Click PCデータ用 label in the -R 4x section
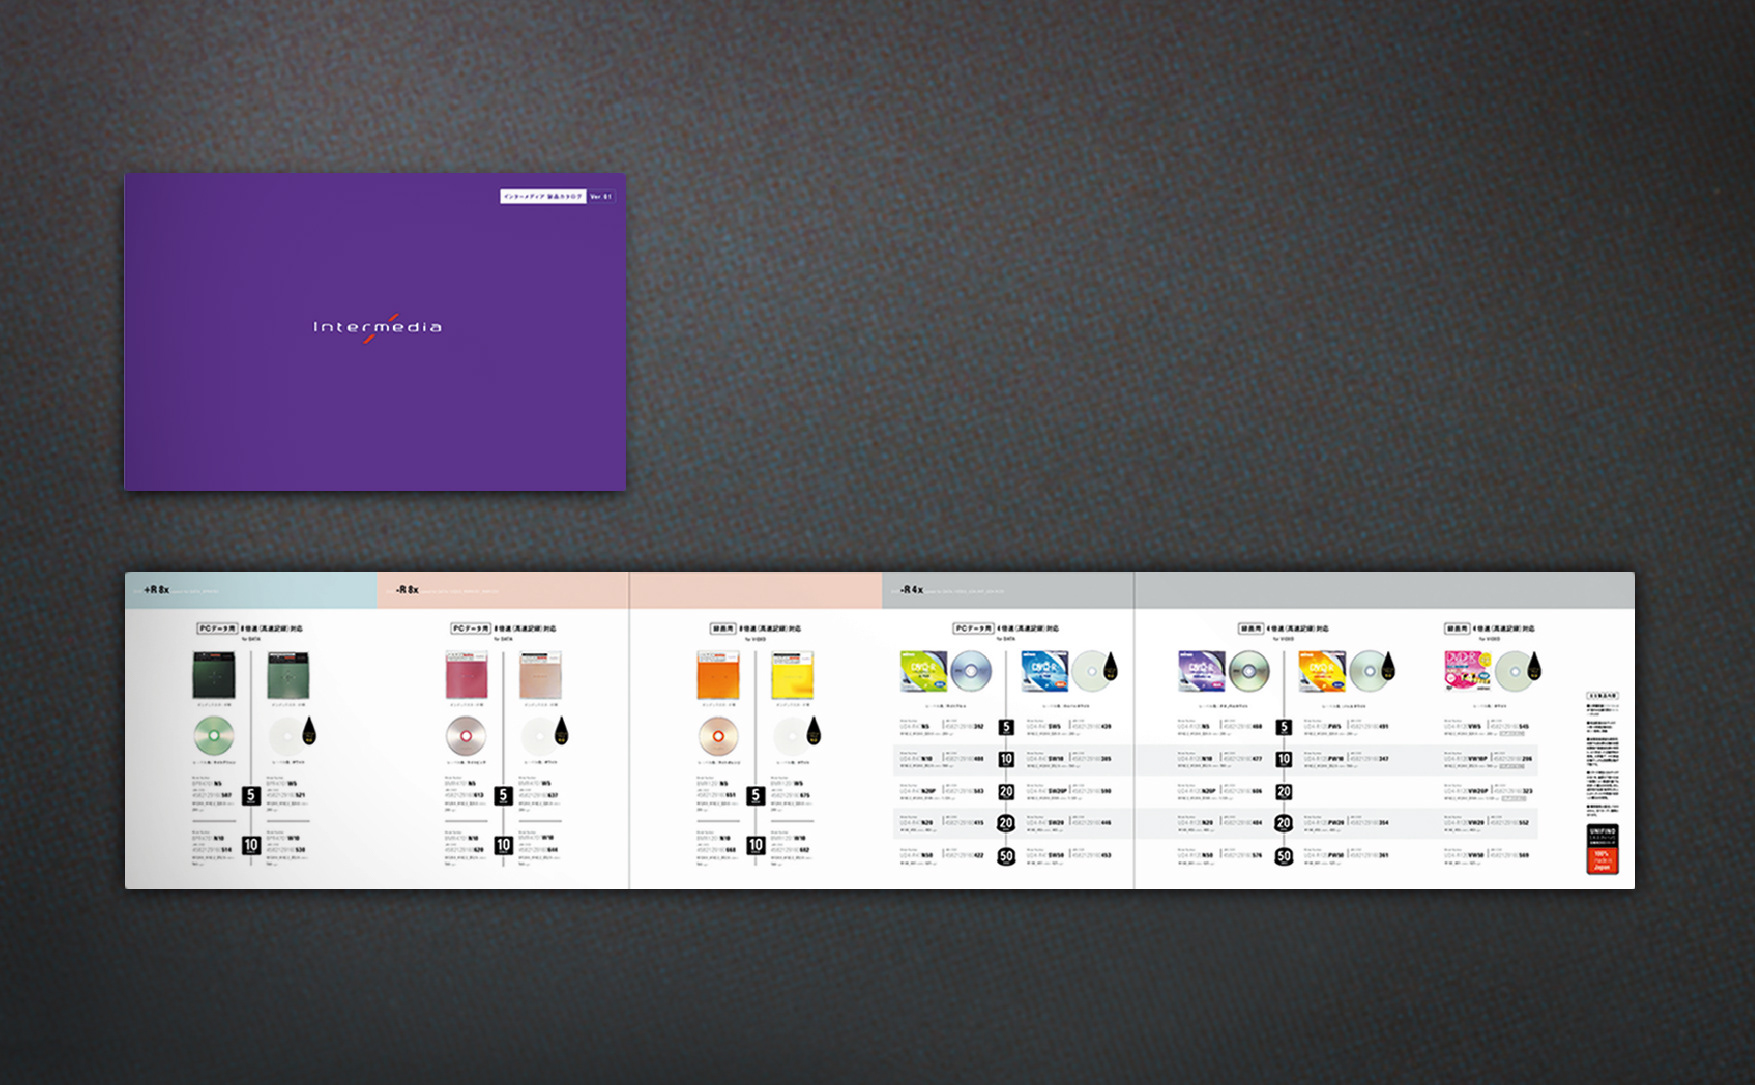Image resolution: width=1755 pixels, height=1085 pixels. pyautogui.click(x=973, y=629)
